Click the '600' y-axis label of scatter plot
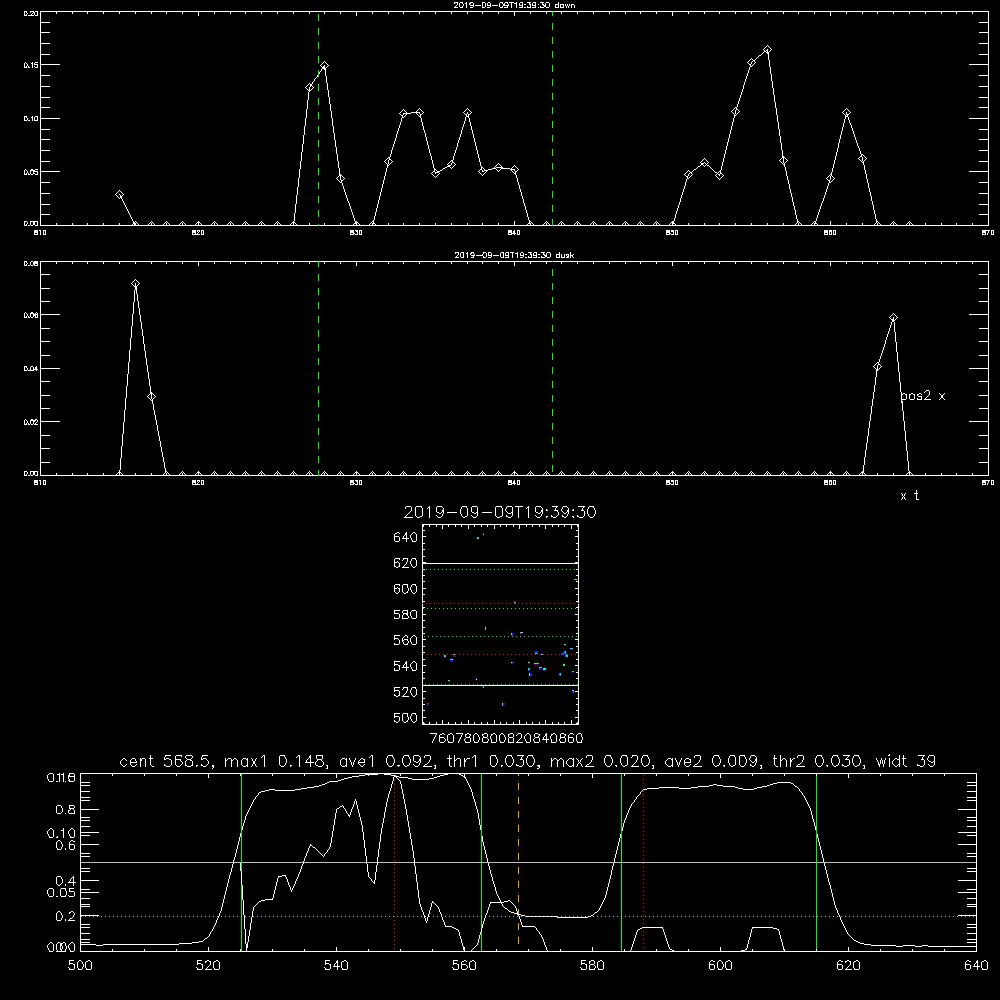Screen dimensions: 1000x1000 406,589
